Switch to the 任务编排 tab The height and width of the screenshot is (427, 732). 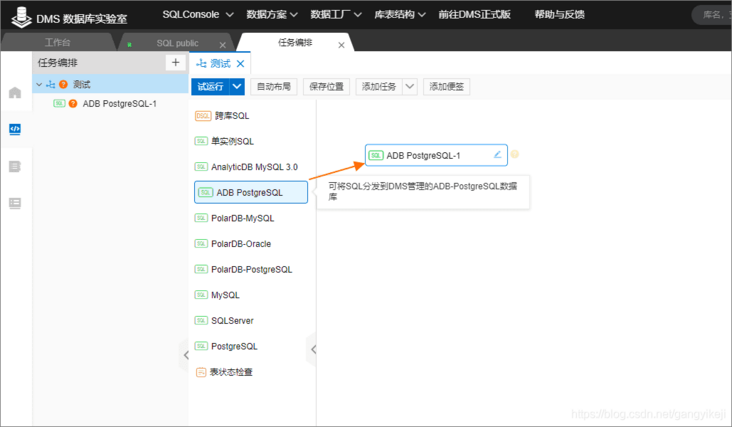click(x=295, y=42)
